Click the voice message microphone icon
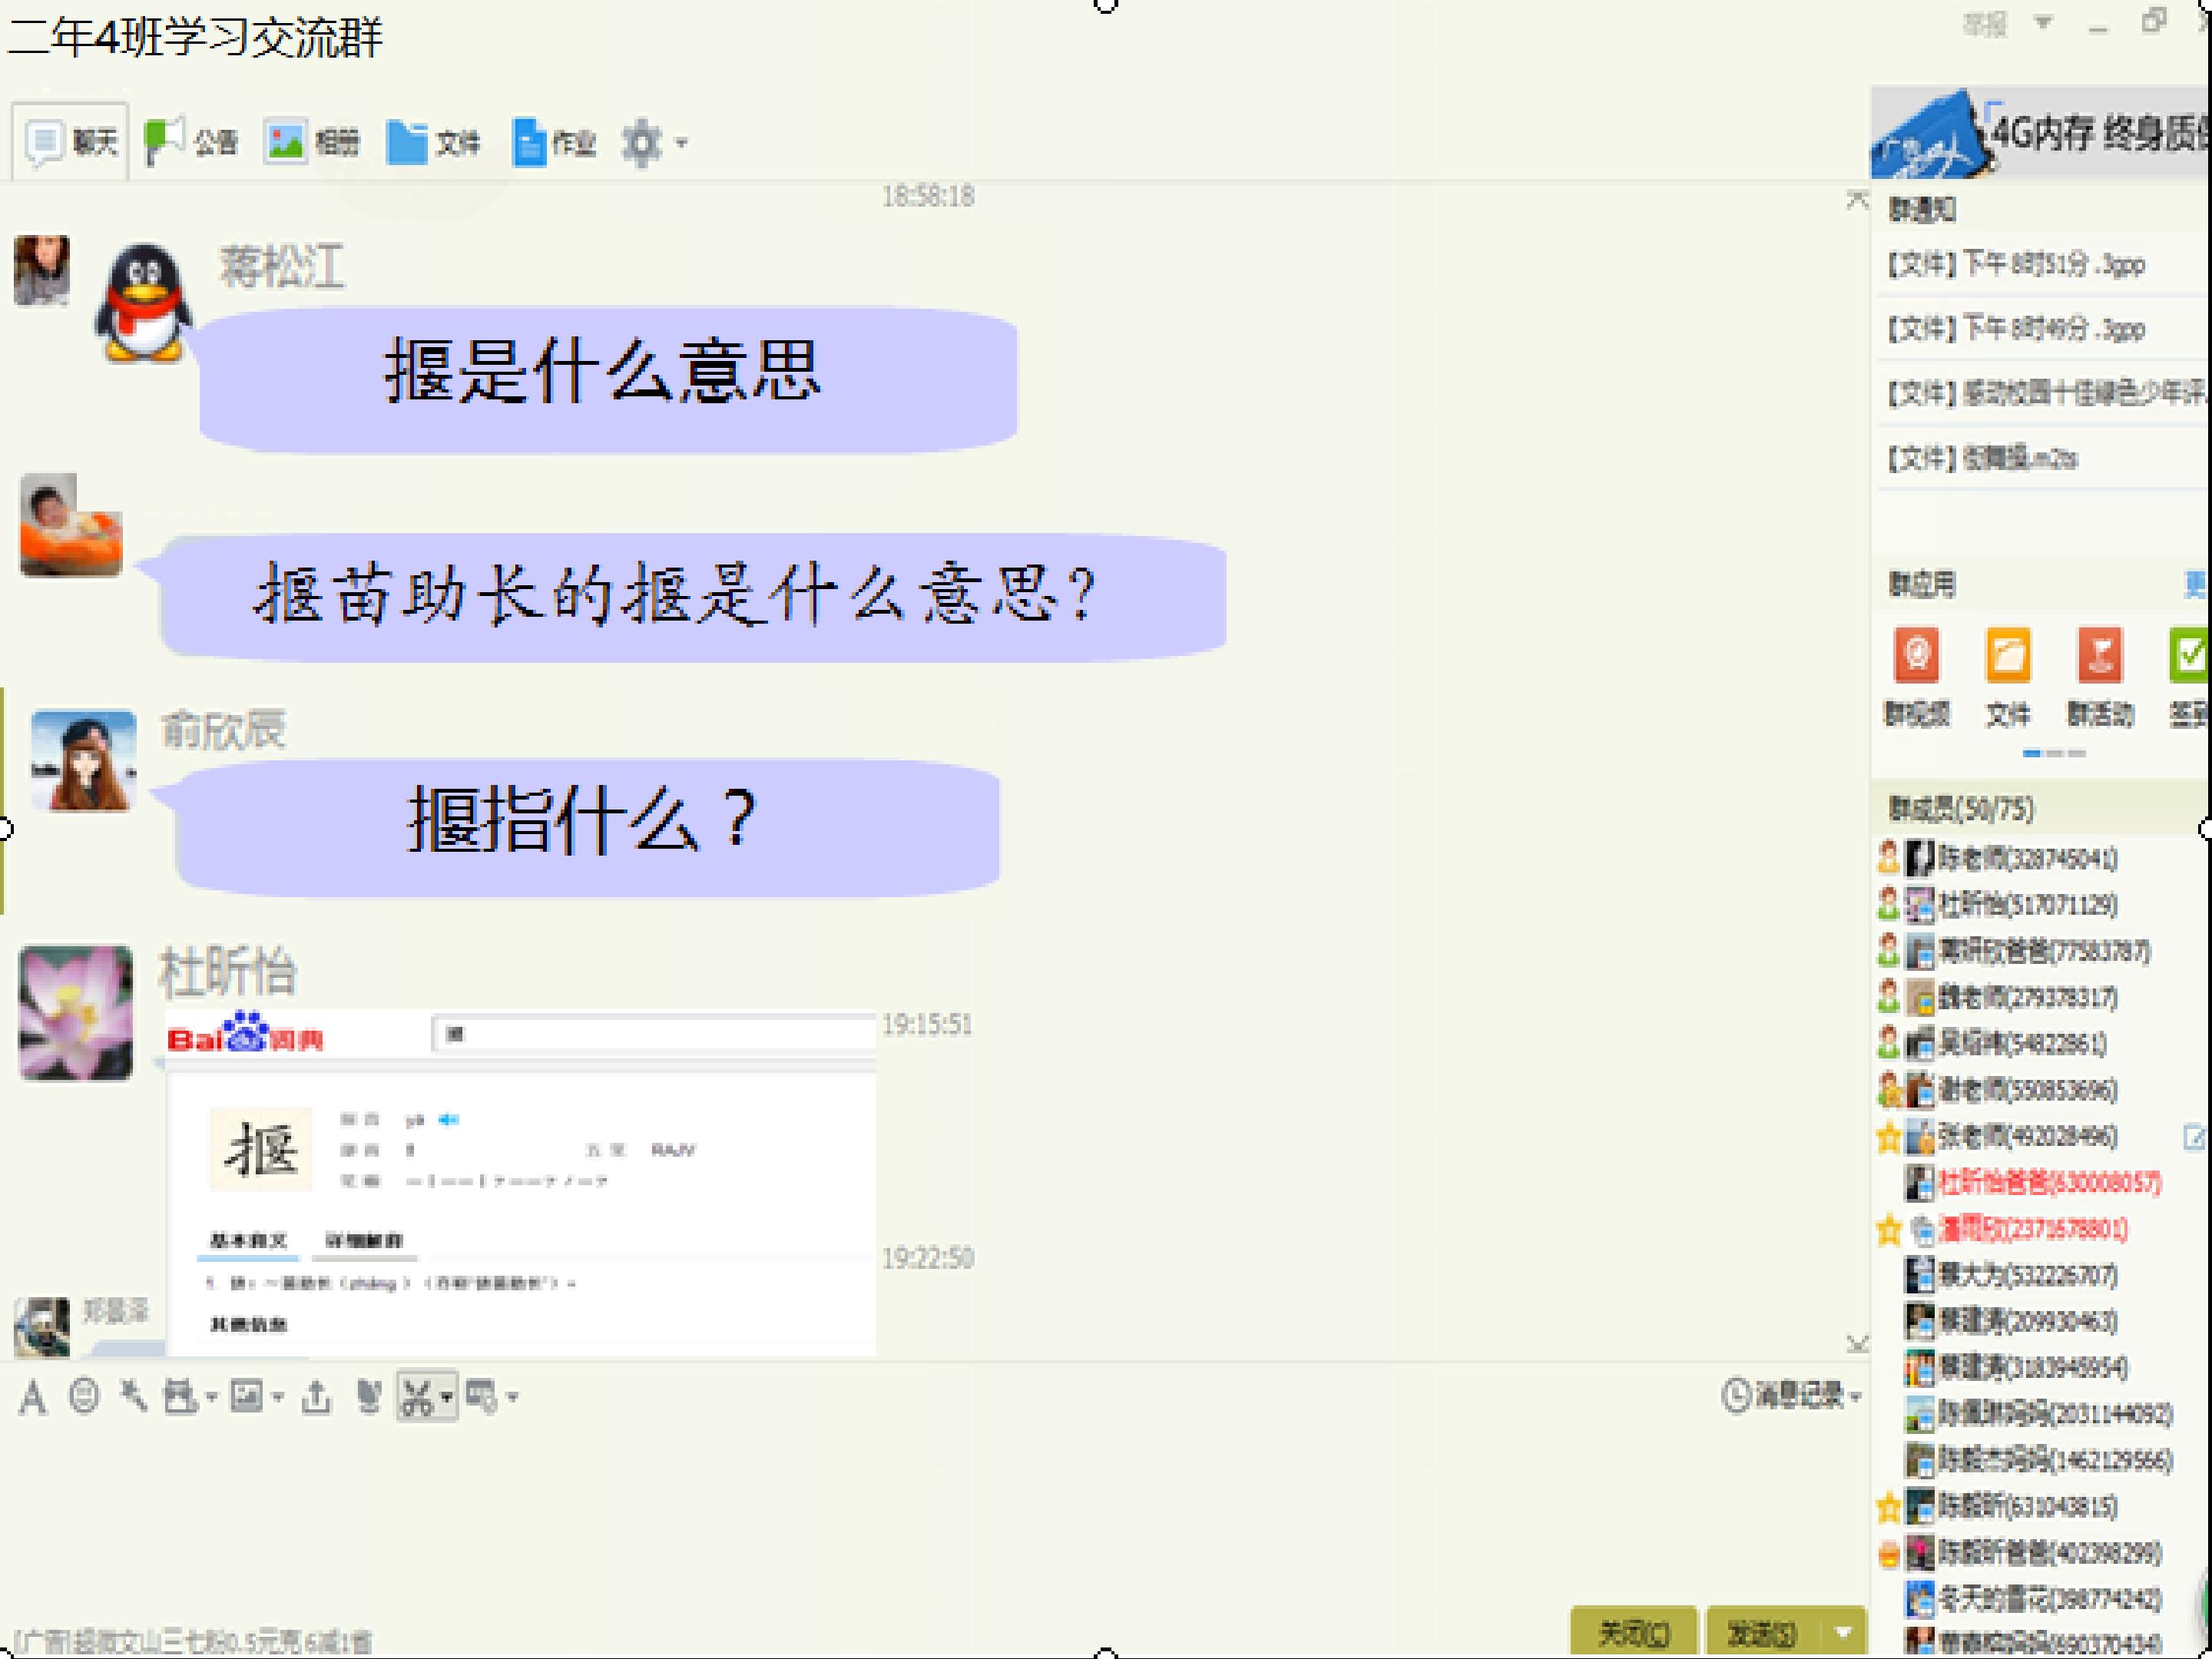The image size is (2212, 1659). [369, 1396]
